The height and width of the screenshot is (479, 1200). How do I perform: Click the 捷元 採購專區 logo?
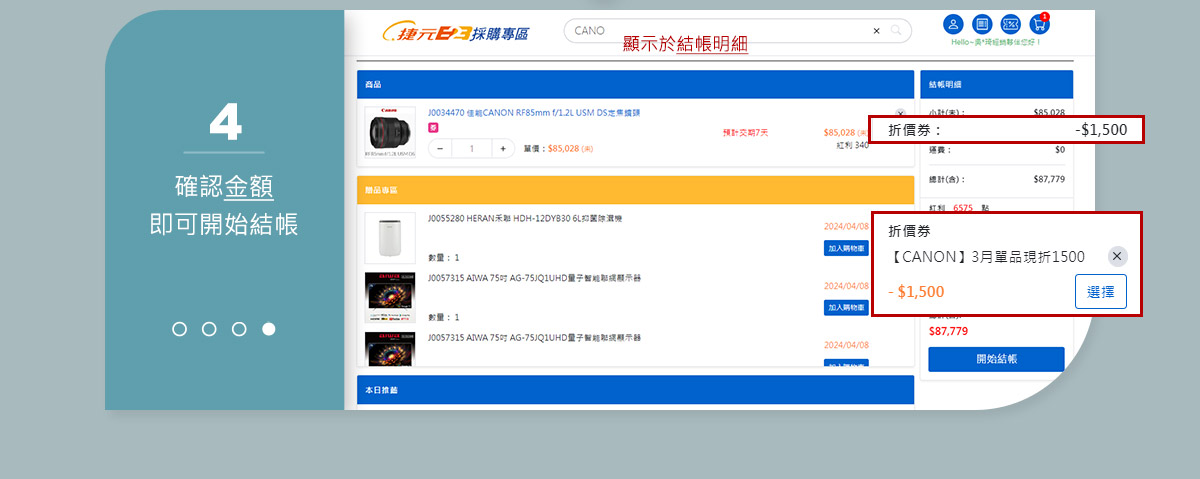[x=457, y=32]
